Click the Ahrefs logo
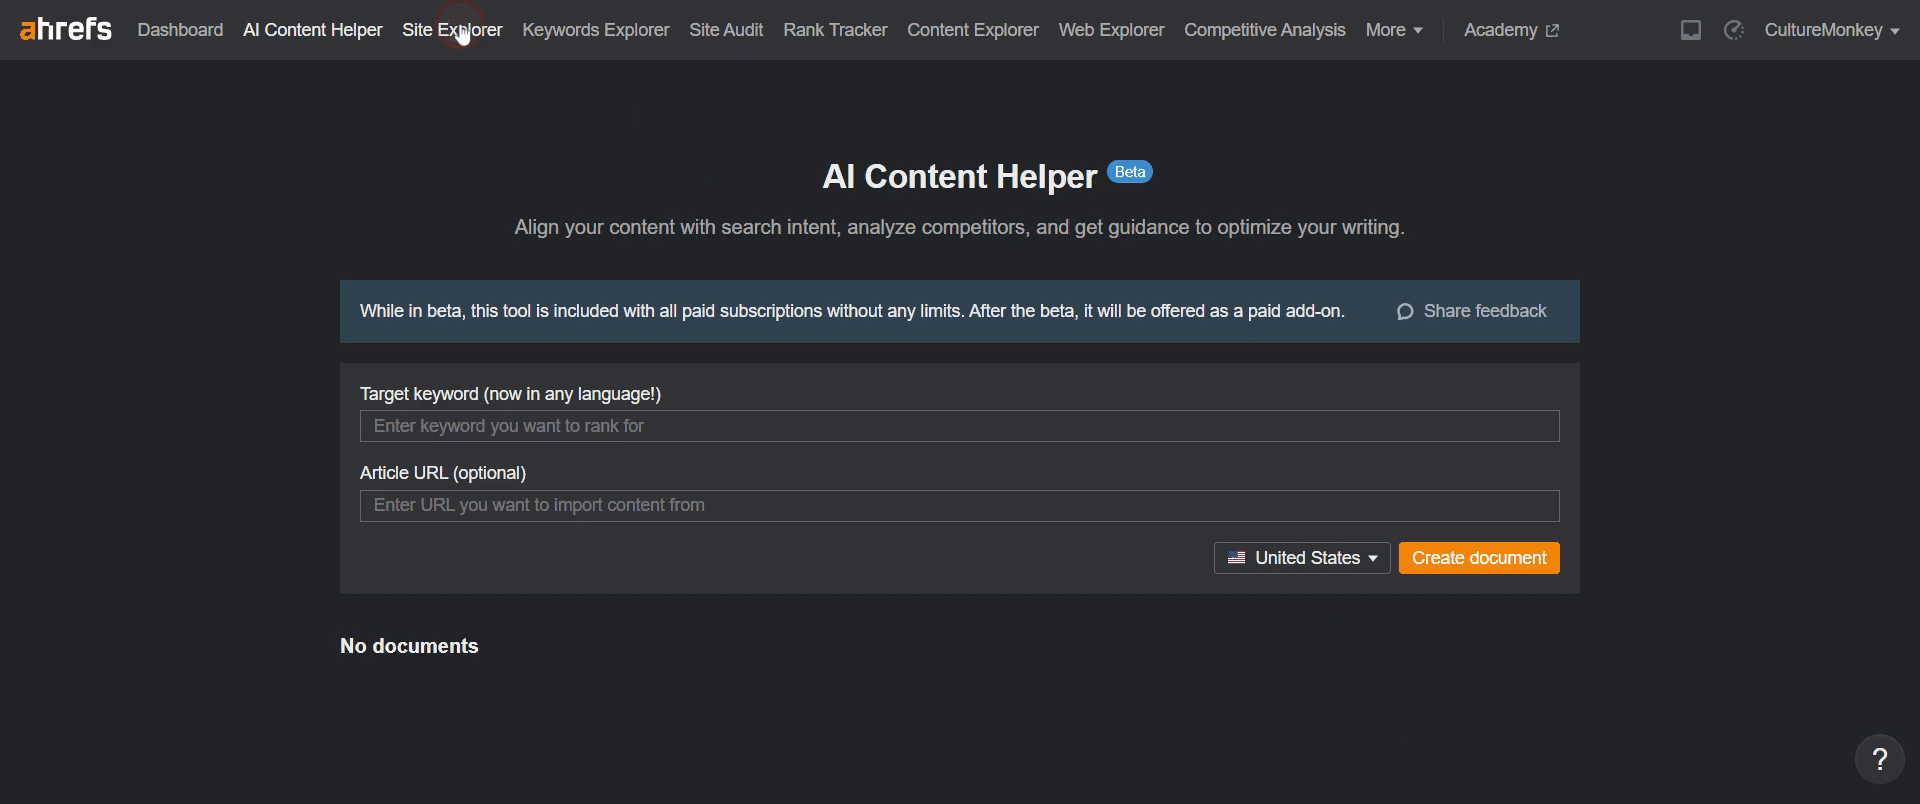The image size is (1920, 804). 66,30
